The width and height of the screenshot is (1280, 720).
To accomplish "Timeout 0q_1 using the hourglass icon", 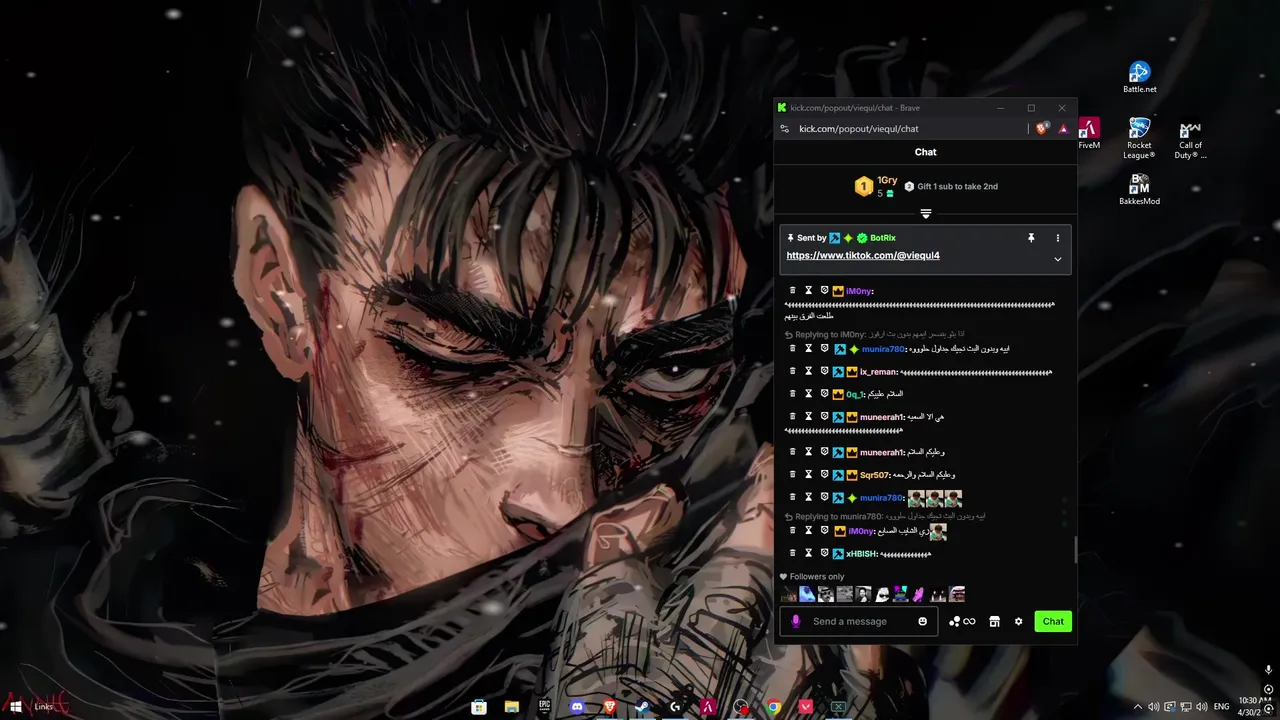I will pos(809,394).
